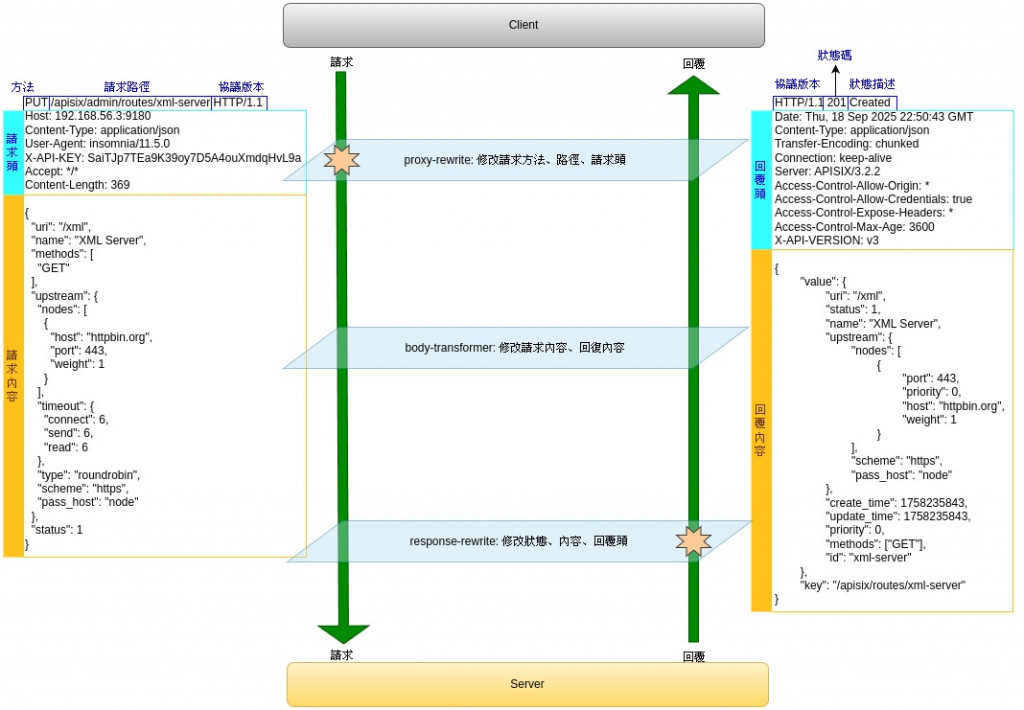Viewport: 1024px width, 710px height.
Task: Click the "create_time": 1758235843 line
Action: tap(896, 503)
